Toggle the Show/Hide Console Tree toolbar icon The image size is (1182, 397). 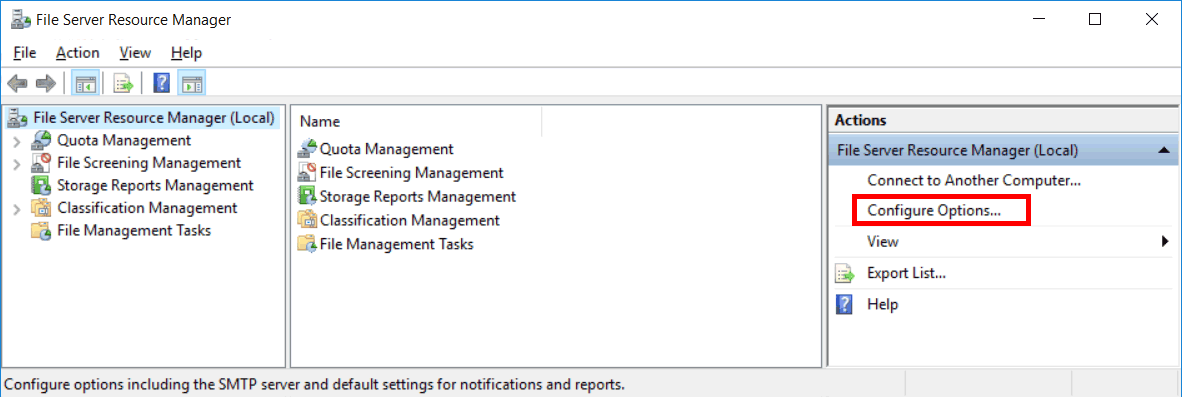coord(84,84)
